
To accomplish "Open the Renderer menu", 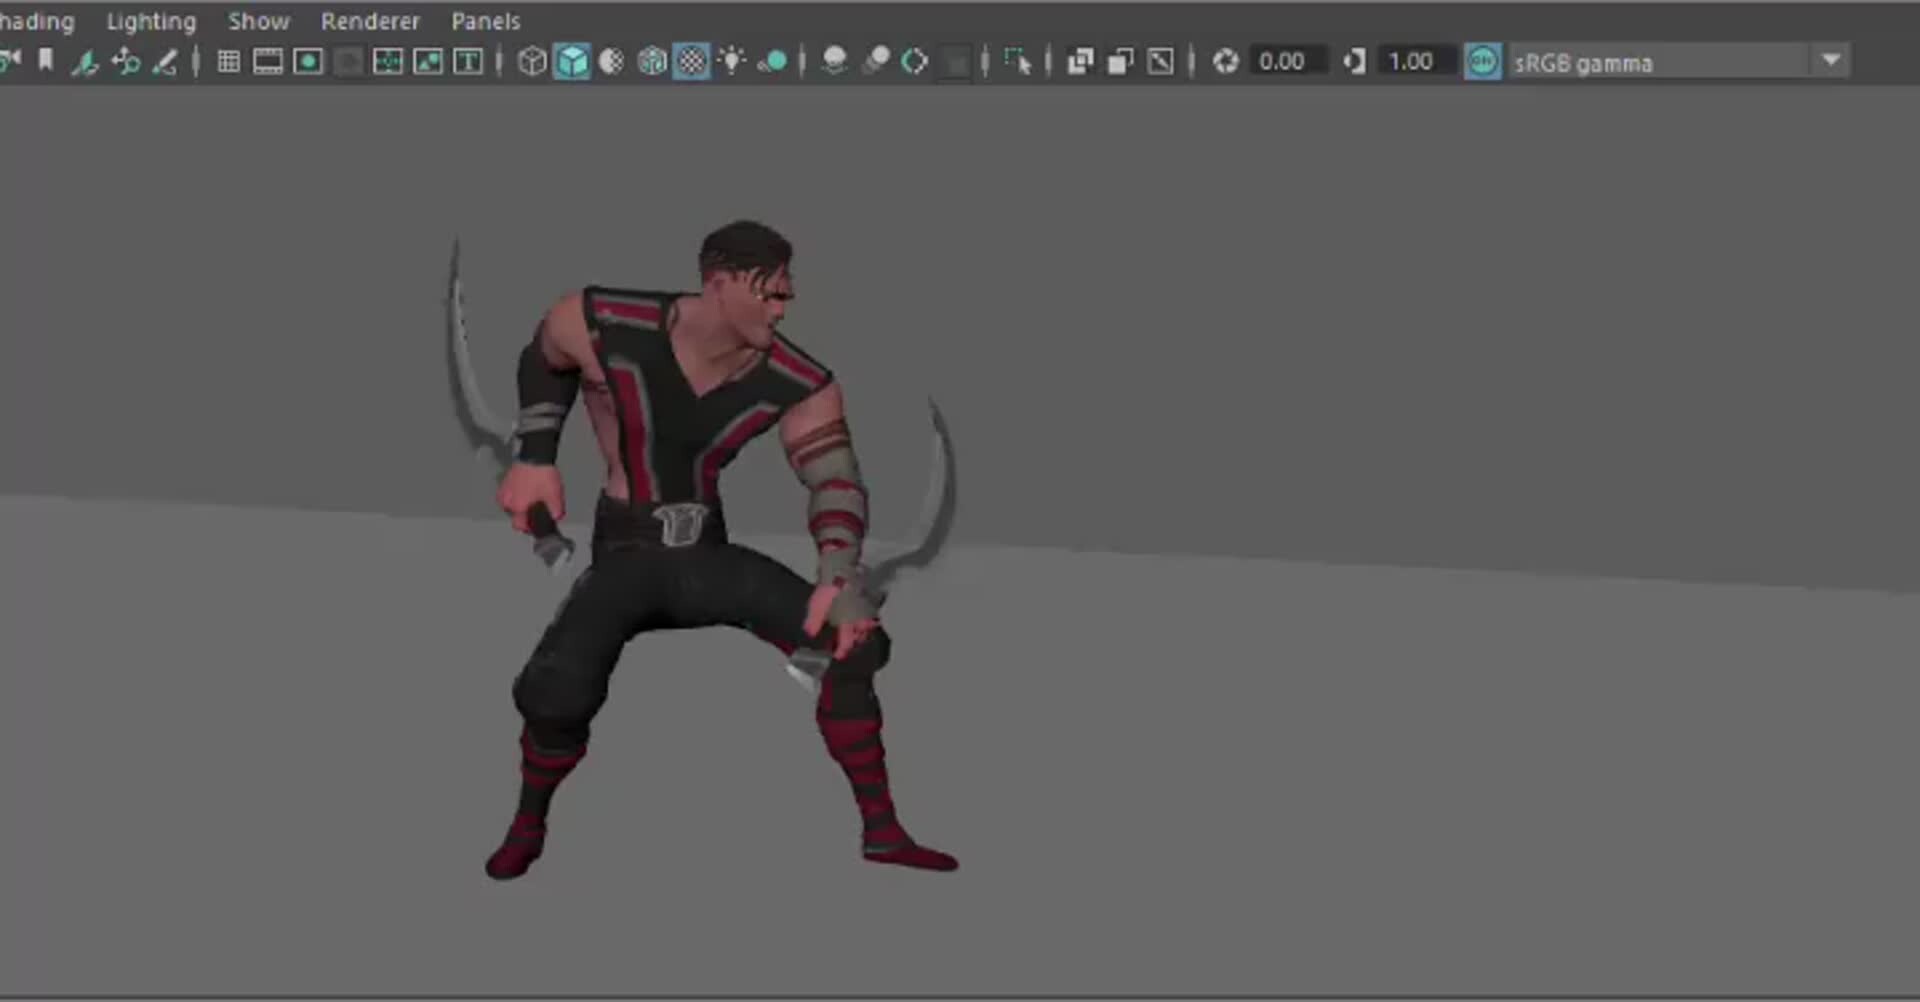I will [x=370, y=20].
